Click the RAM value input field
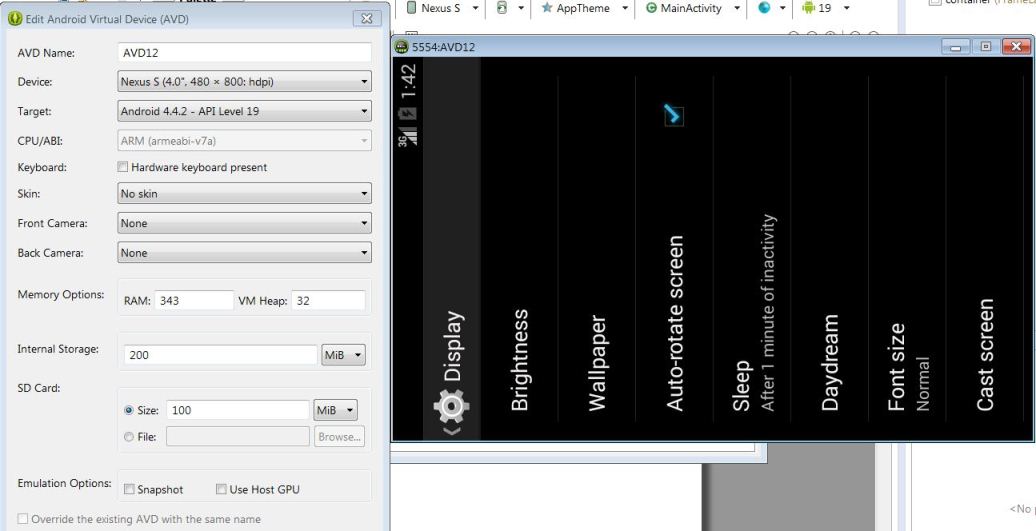1036x531 pixels. click(194, 301)
